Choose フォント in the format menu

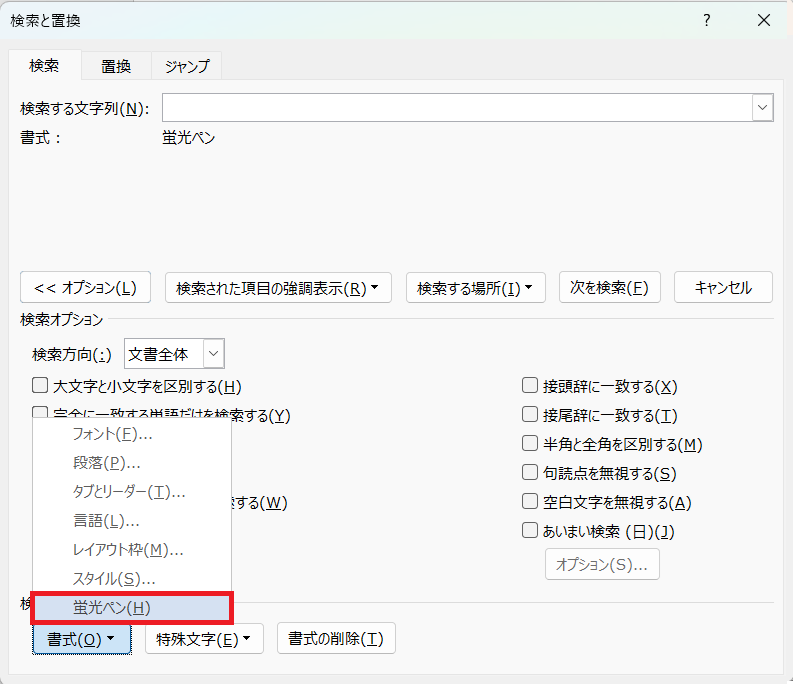112,435
